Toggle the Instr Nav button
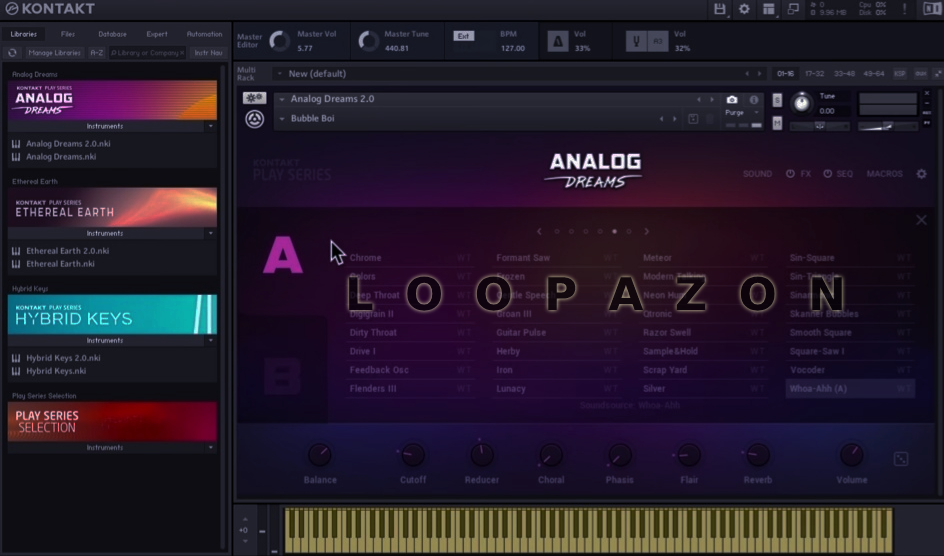Image resolution: width=944 pixels, height=556 pixels. 208,53
